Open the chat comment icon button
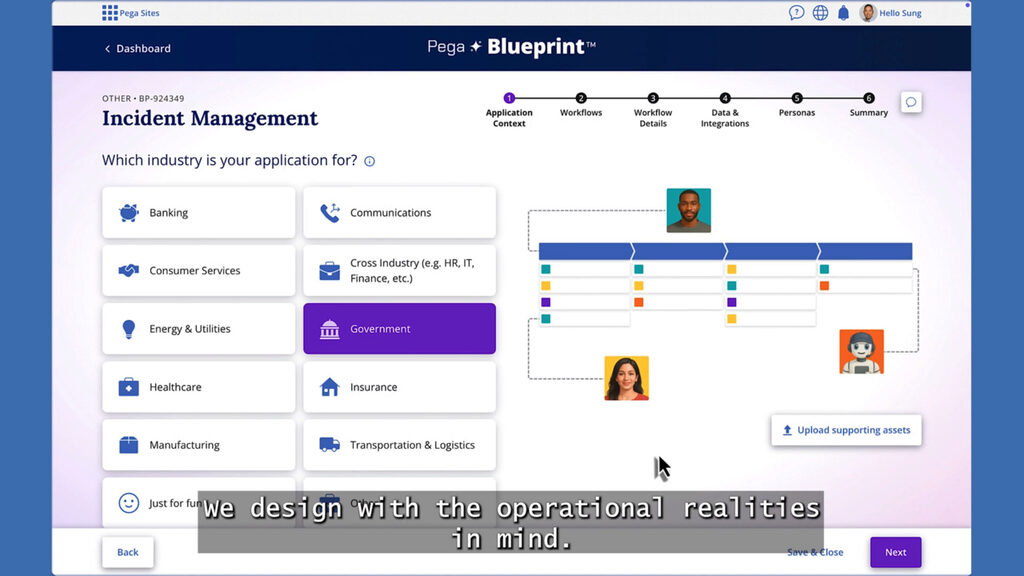The width and height of the screenshot is (1024, 576). click(x=911, y=102)
